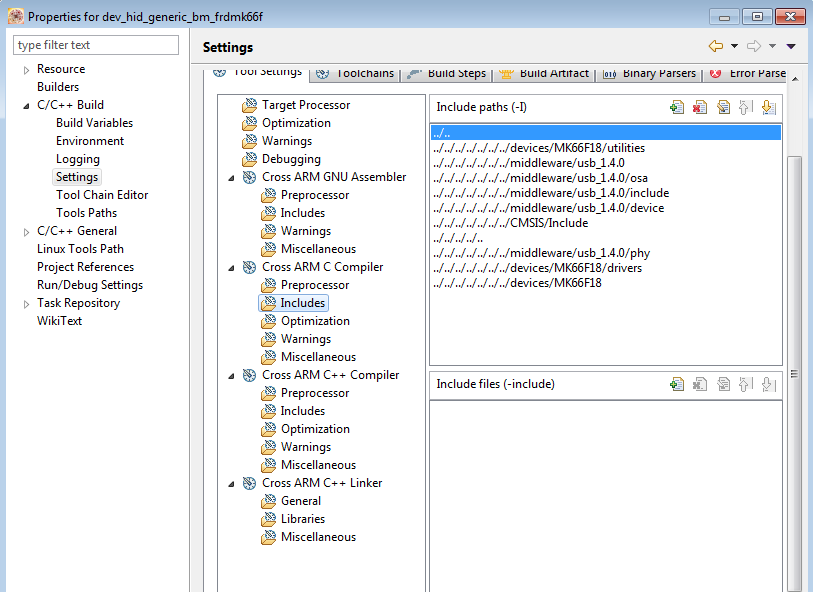Open Build Variables page
This screenshot has height=592, width=813.
click(94, 123)
